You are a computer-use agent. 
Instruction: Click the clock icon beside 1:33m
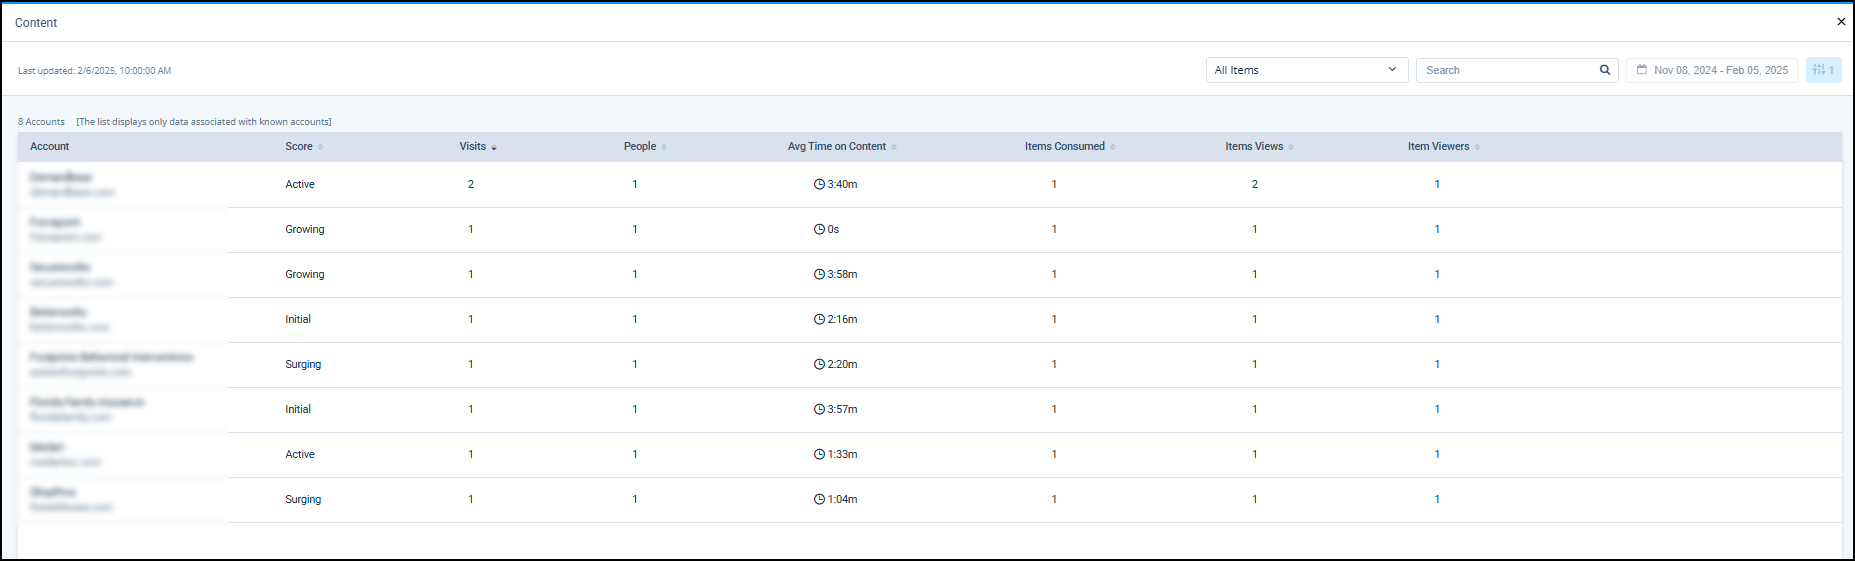click(x=819, y=454)
